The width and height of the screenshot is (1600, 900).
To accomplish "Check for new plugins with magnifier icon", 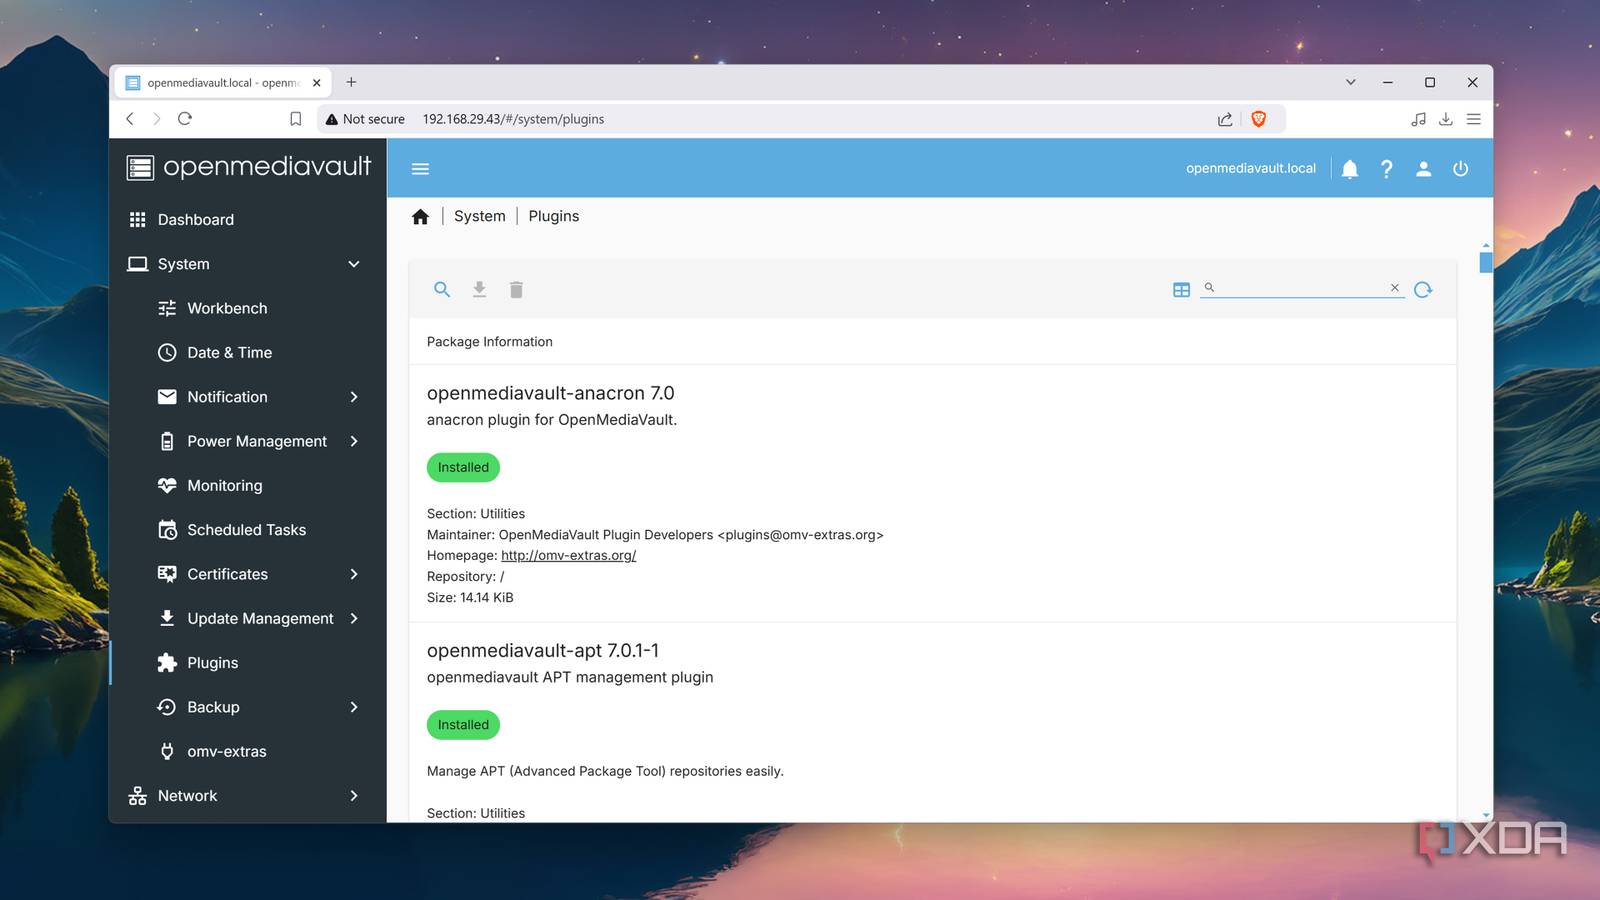I will [x=442, y=290].
